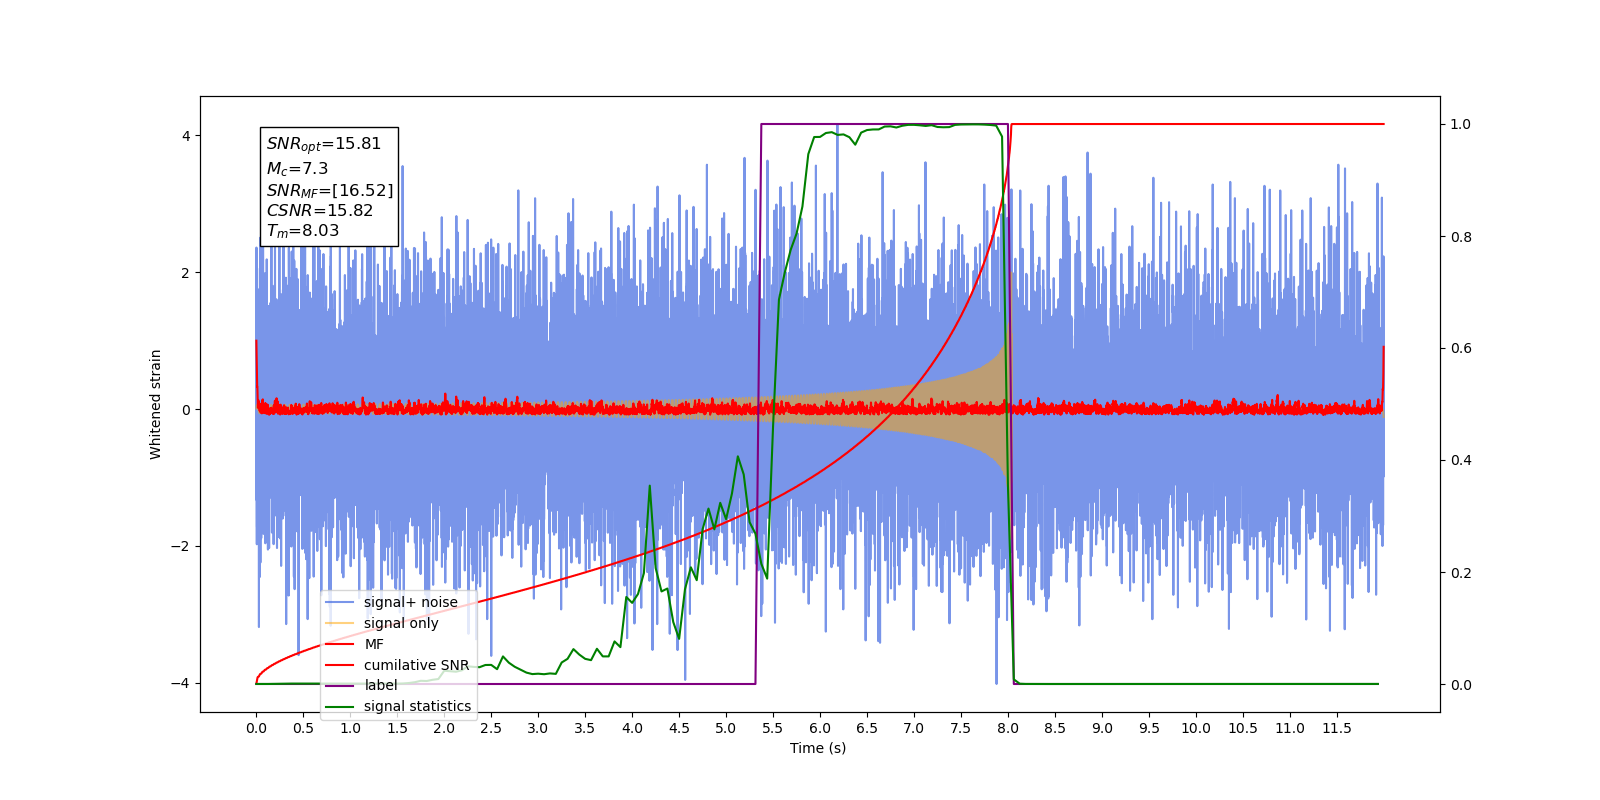The height and width of the screenshot is (800, 1600).
Task: Click the 2 tick on left y-axis
Action: coord(185,273)
